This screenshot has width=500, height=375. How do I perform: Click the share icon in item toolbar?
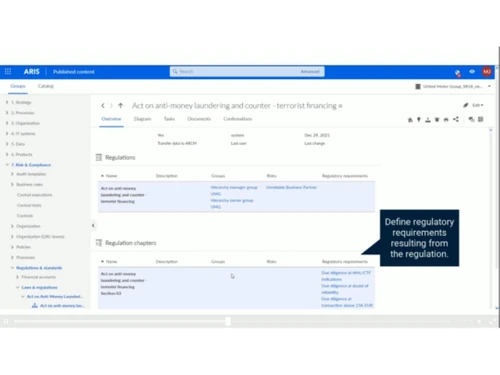pyautogui.click(x=456, y=119)
